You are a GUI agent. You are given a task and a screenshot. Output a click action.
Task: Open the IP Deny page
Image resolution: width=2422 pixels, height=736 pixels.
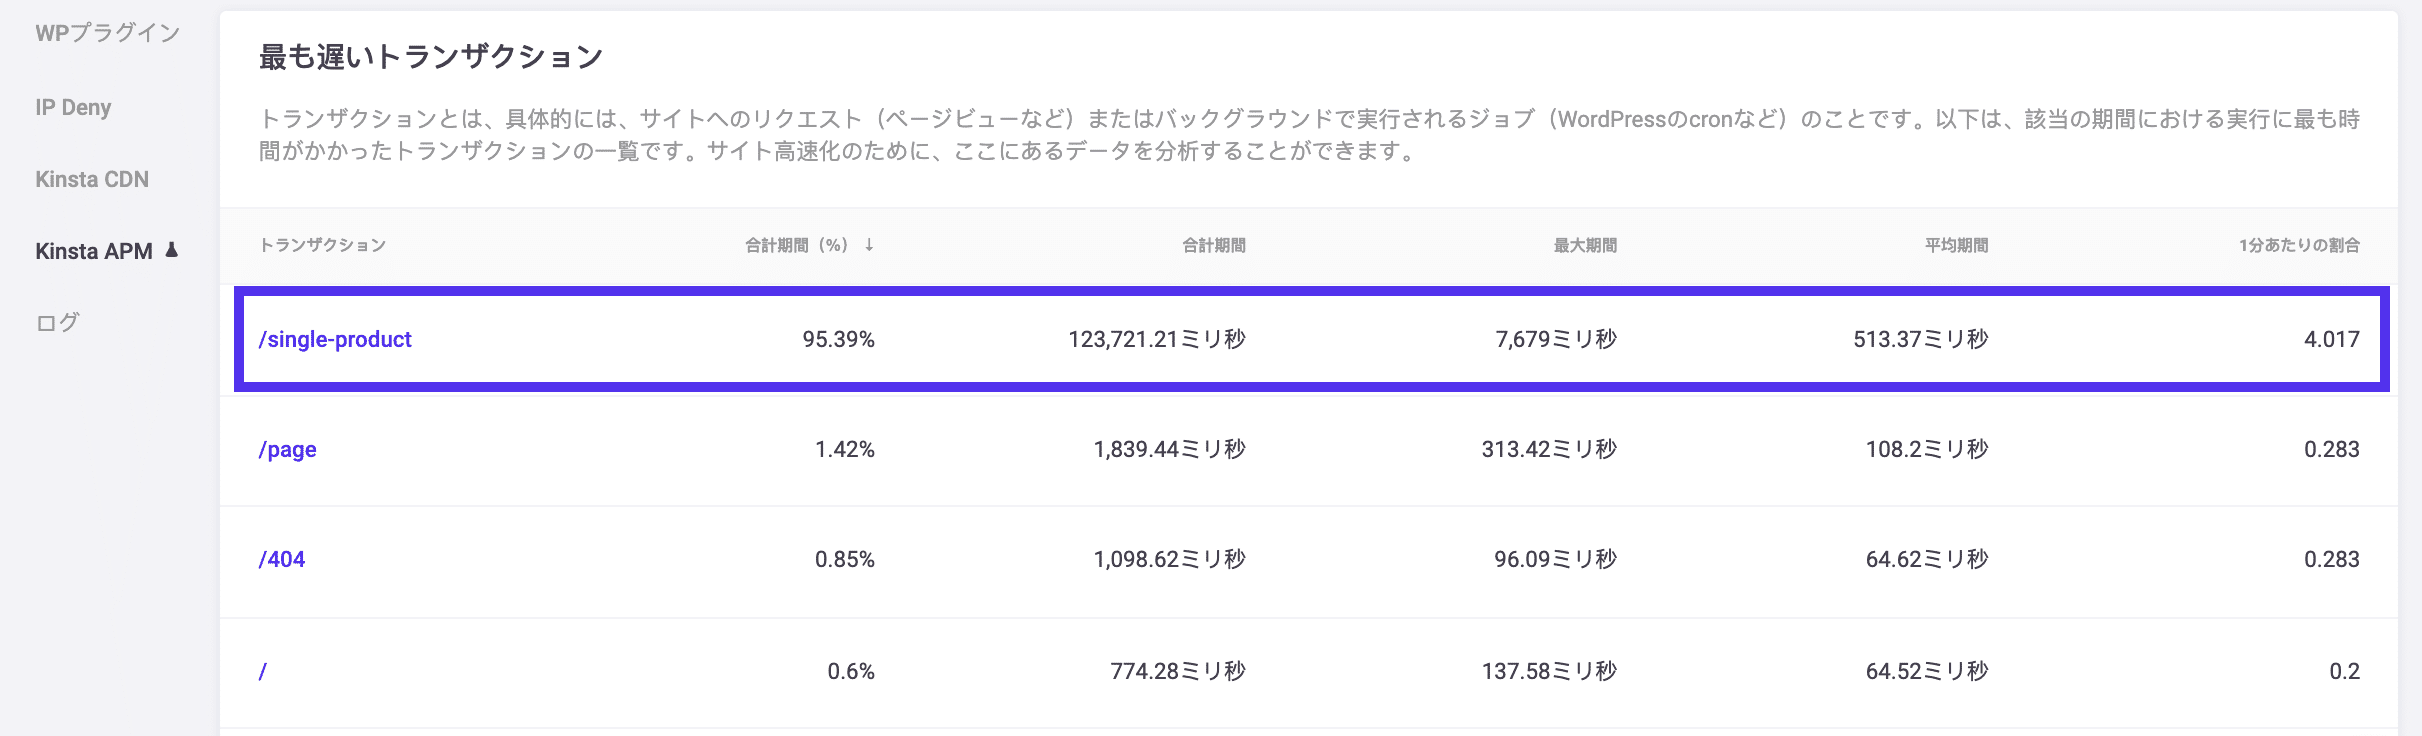point(73,107)
